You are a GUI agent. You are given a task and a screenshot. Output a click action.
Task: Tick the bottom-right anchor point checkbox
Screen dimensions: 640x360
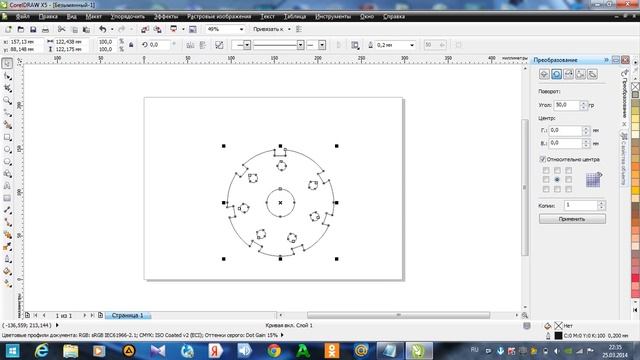click(569, 189)
